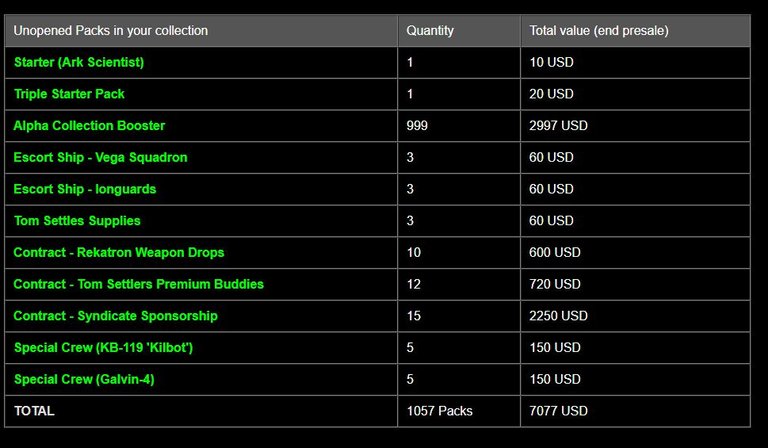Viewport: 768px width, 448px height.
Task: Open Escort Ship - Ionguards link
Action: point(85,189)
